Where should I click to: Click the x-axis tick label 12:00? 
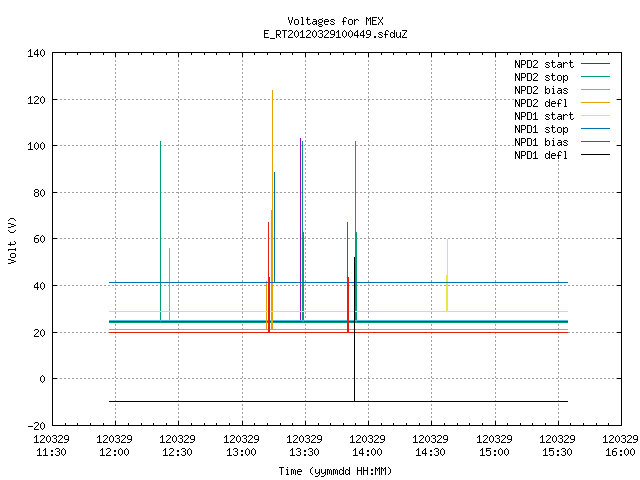[x=114, y=452]
